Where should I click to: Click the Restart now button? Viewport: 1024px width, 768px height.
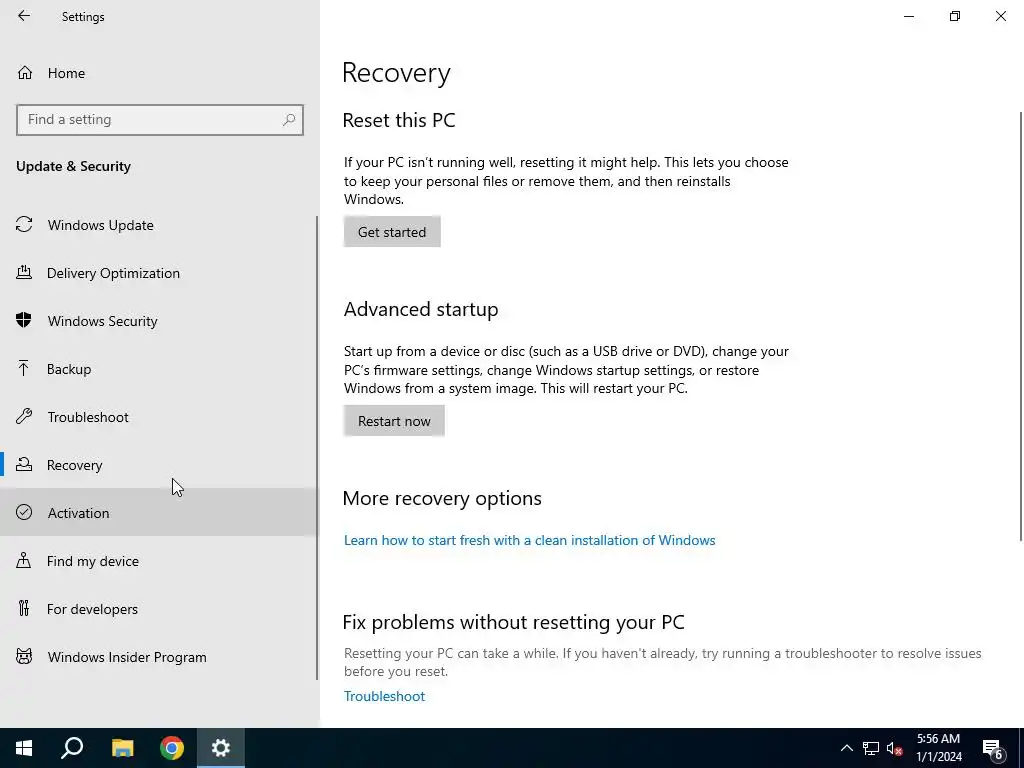click(394, 421)
